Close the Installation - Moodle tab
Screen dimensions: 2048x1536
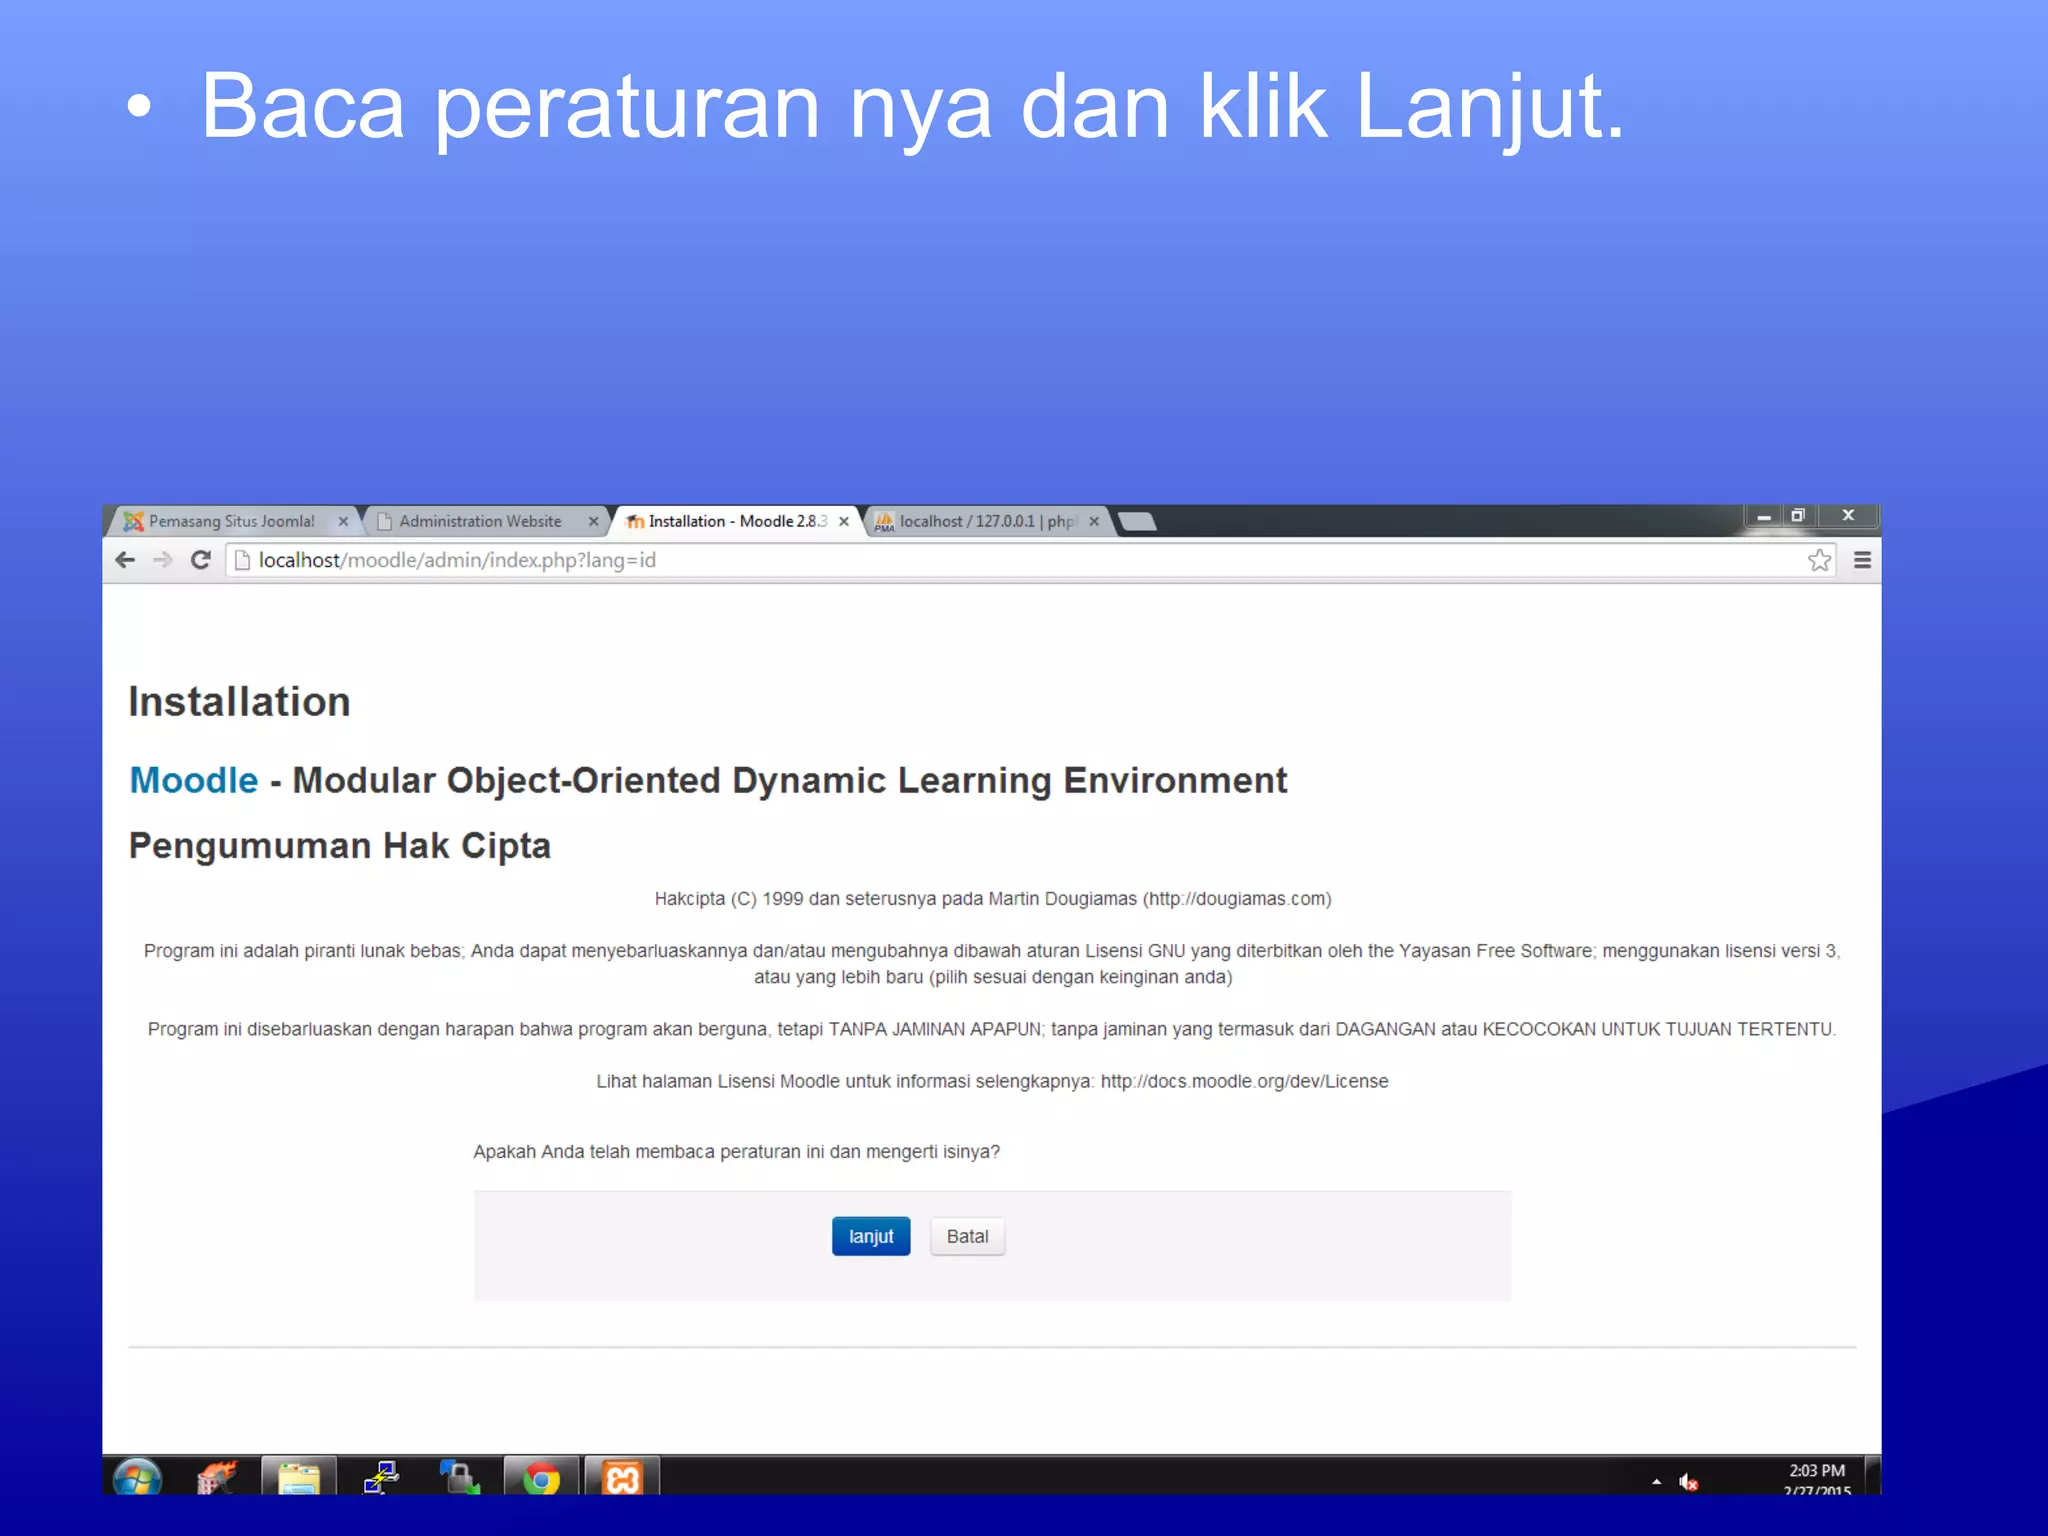point(844,521)
